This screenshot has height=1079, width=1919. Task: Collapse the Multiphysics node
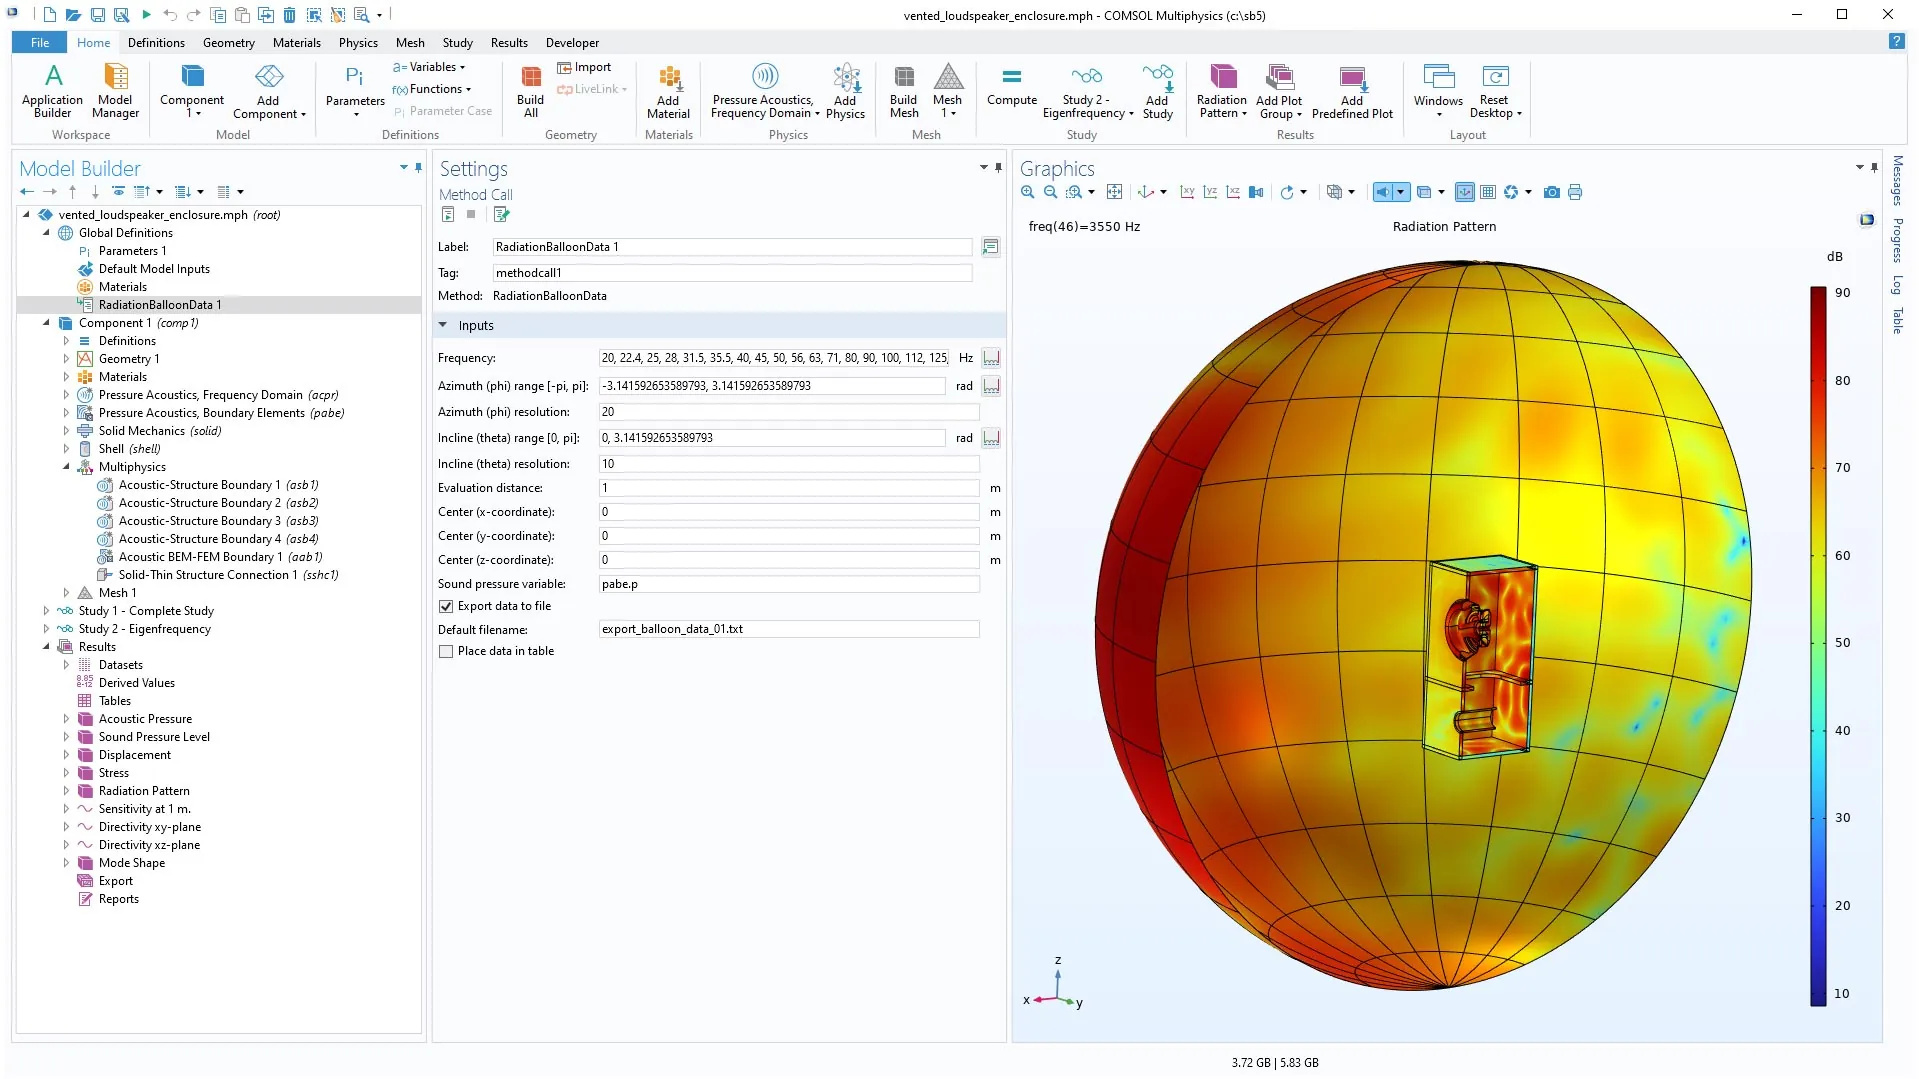coord(66,467)
